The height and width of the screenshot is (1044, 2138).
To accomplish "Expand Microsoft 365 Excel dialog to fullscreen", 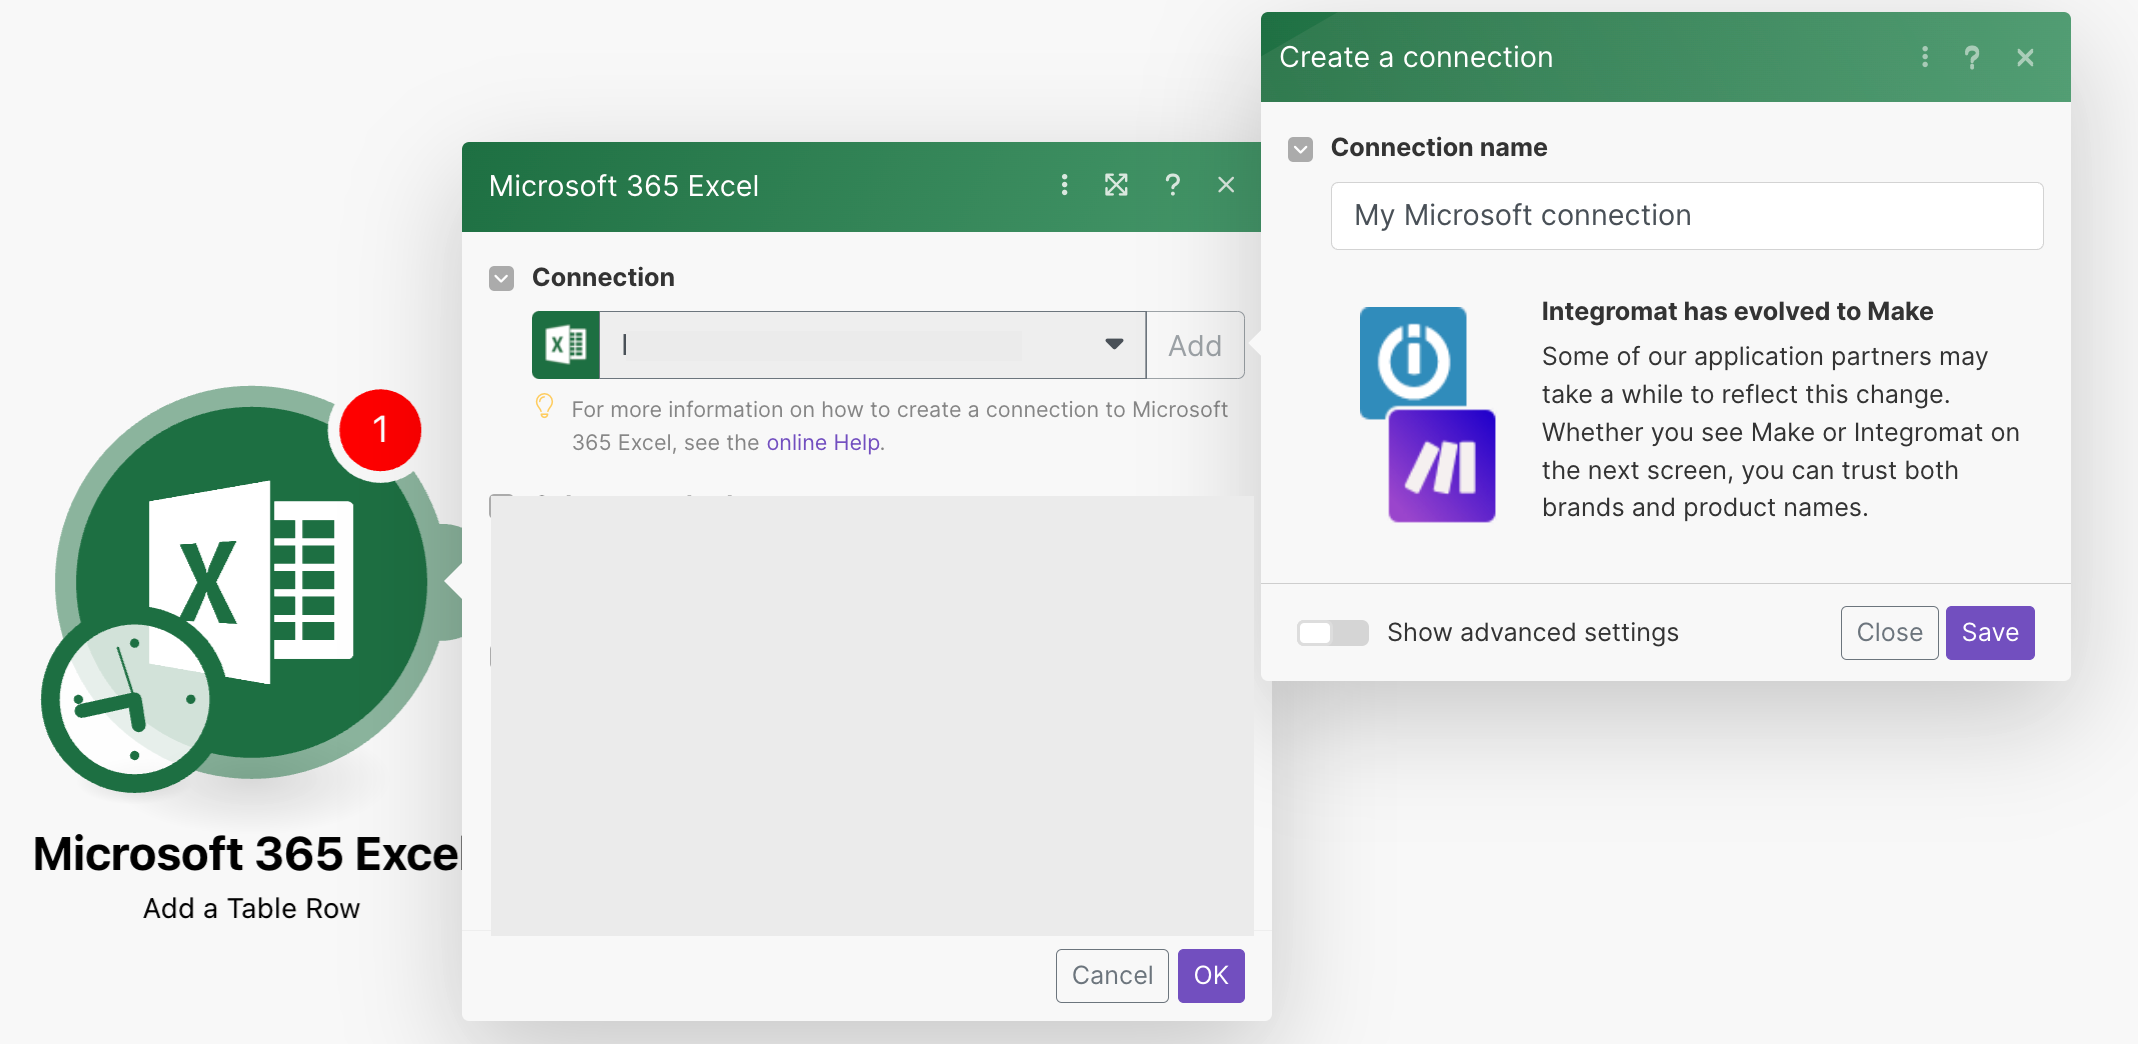I will (x=1116, y=185).
